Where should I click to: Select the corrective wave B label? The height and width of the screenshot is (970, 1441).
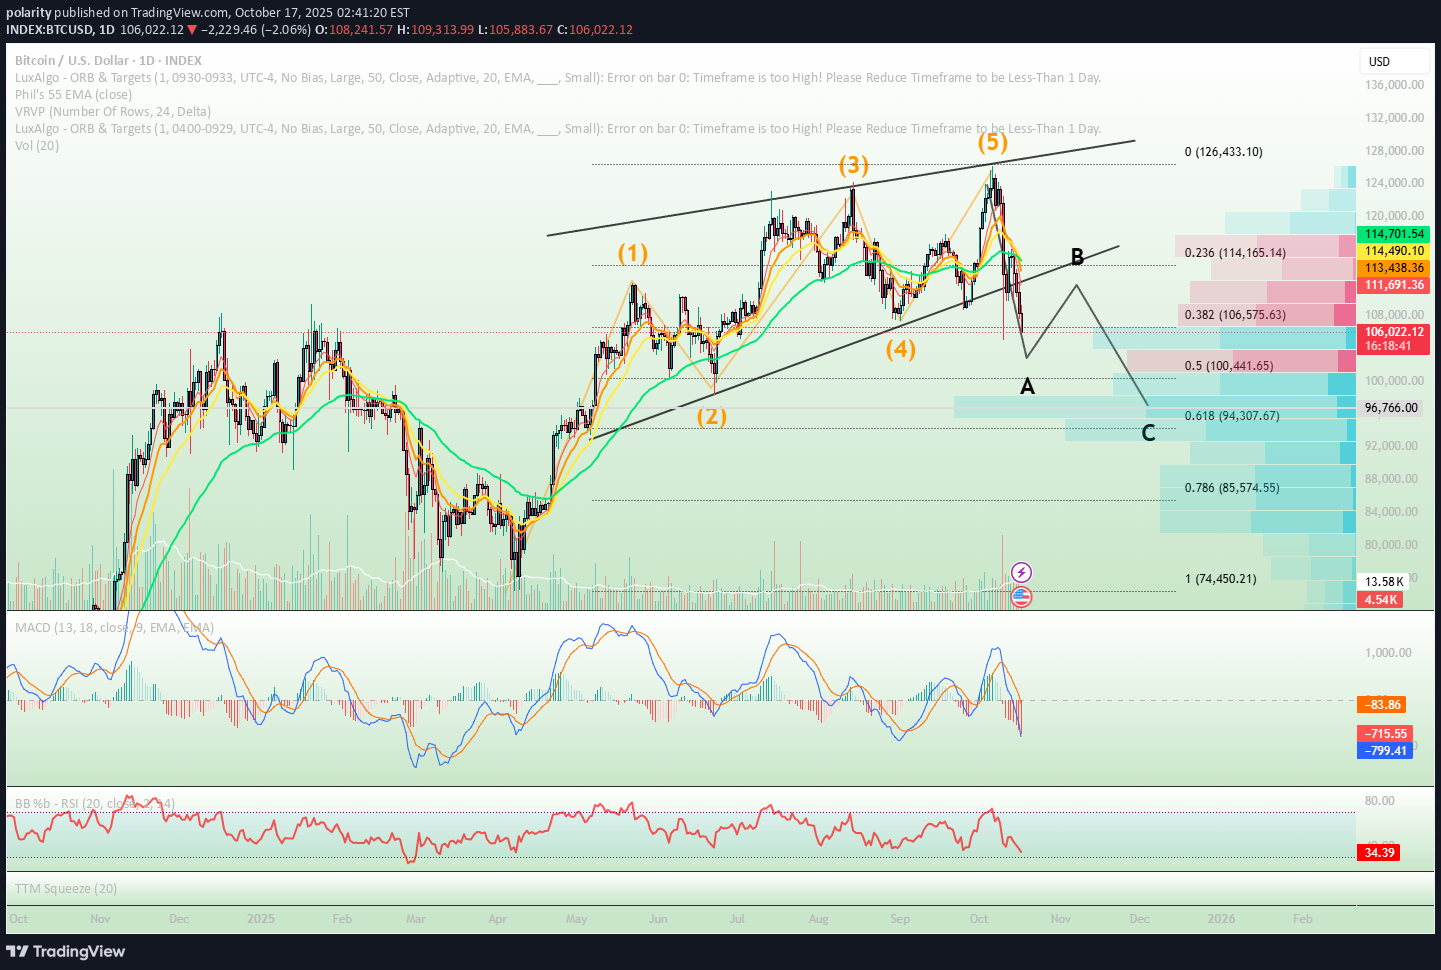(1077, 257)
